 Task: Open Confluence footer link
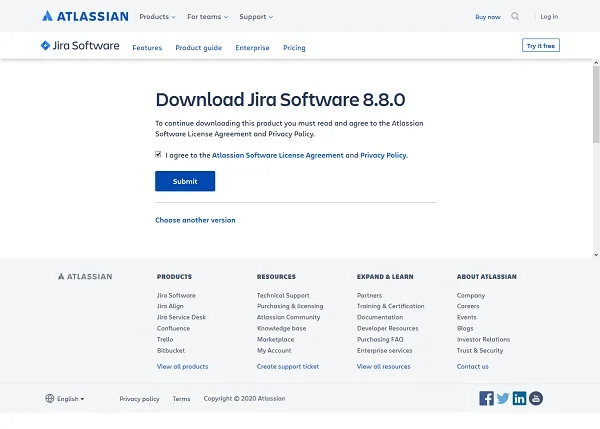click(x=173, y=328)
